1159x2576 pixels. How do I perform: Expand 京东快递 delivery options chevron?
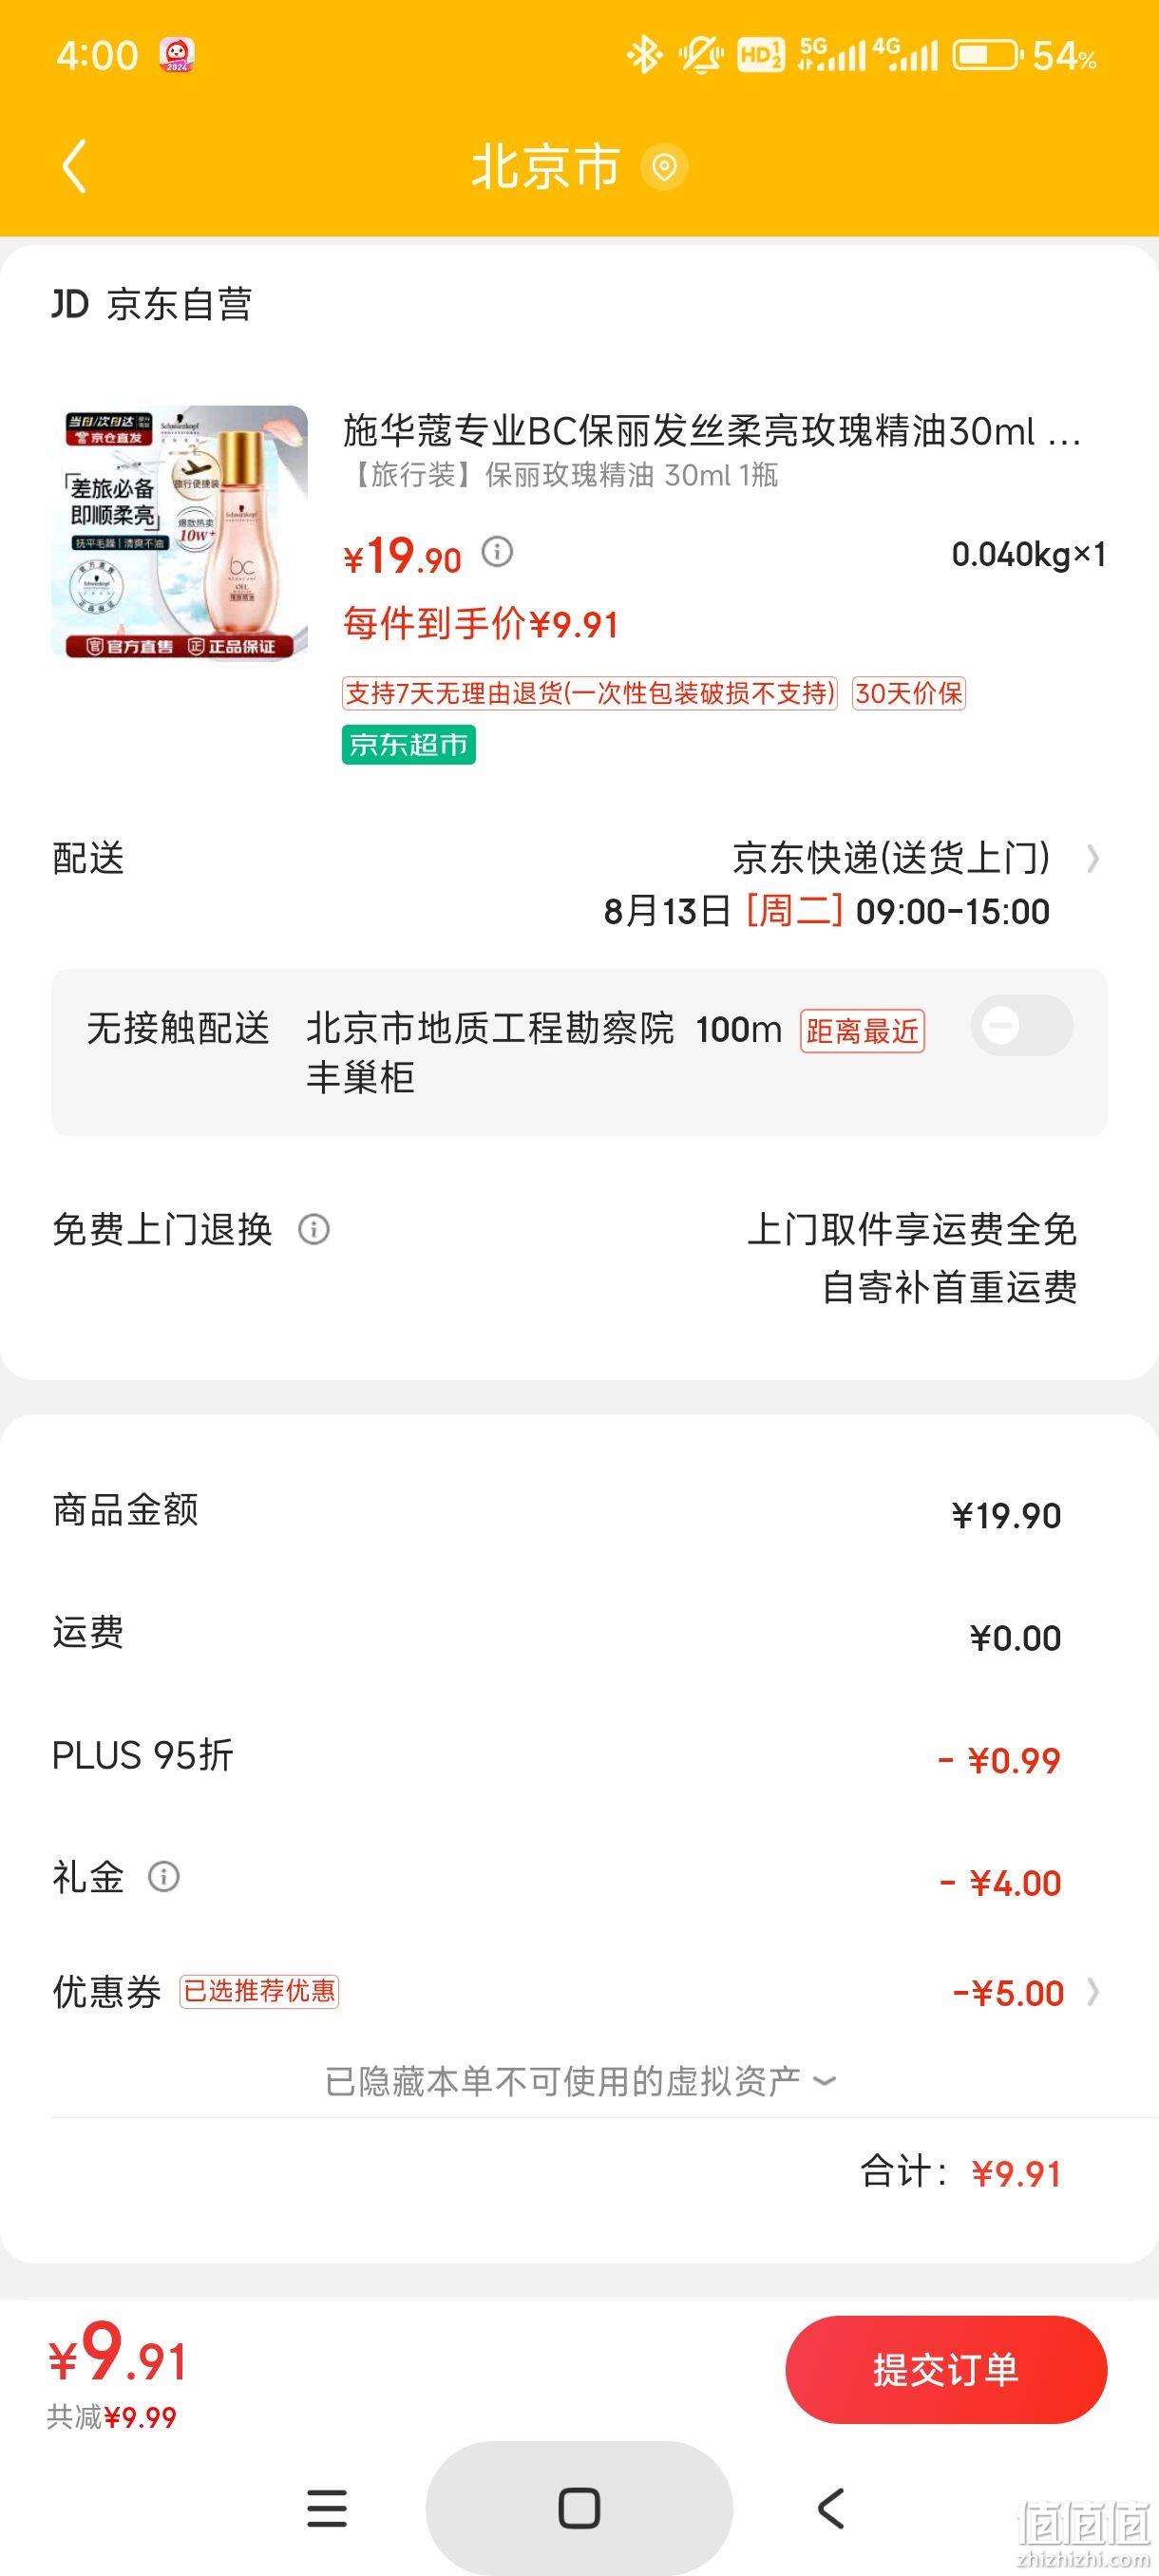pos(1093,859)
